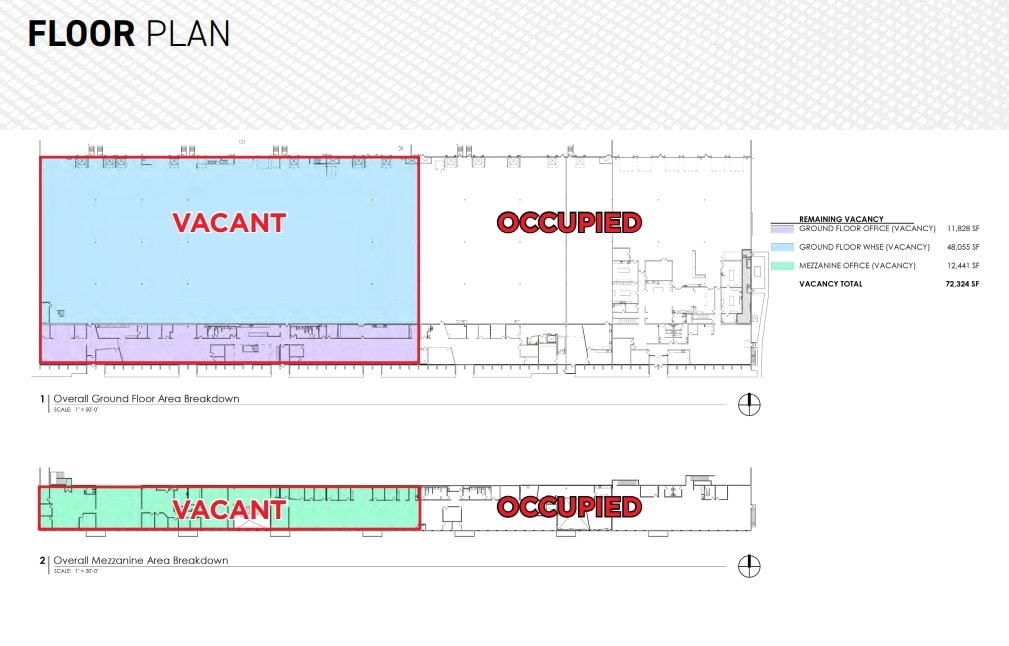
Task: Click the 72,324 SF vacancy total value
Action: [x=960, y=284]
